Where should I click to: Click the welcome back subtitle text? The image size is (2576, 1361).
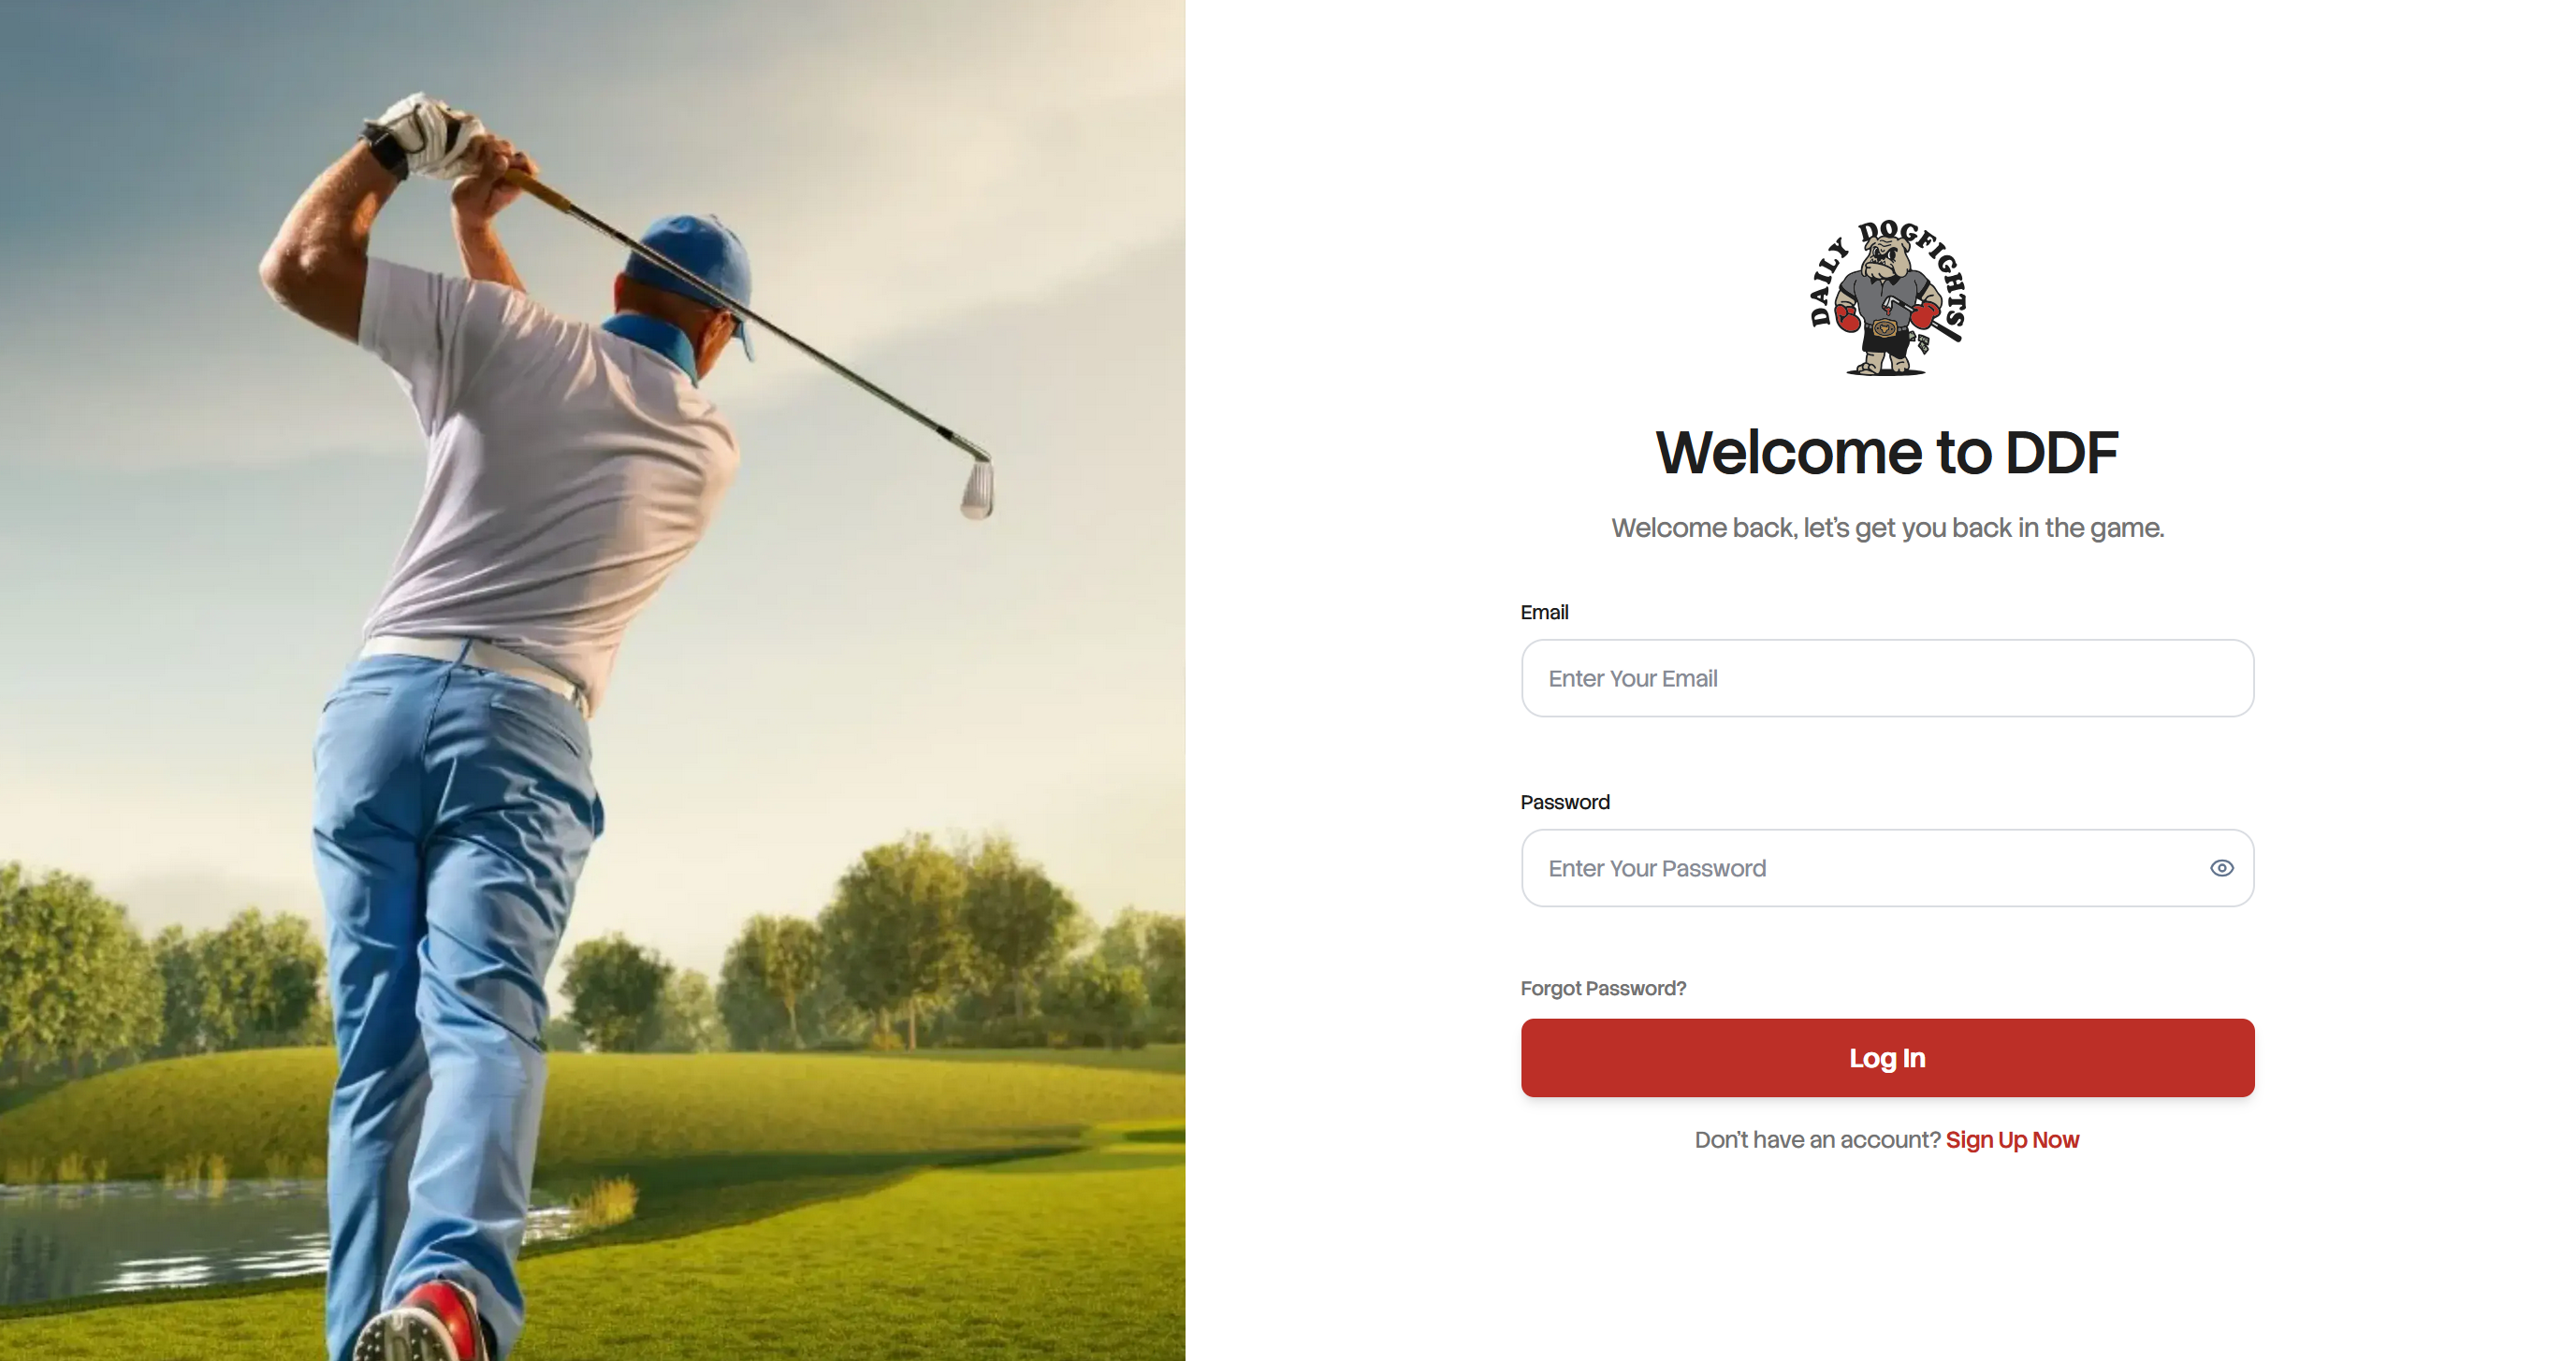click(1887, 527)
